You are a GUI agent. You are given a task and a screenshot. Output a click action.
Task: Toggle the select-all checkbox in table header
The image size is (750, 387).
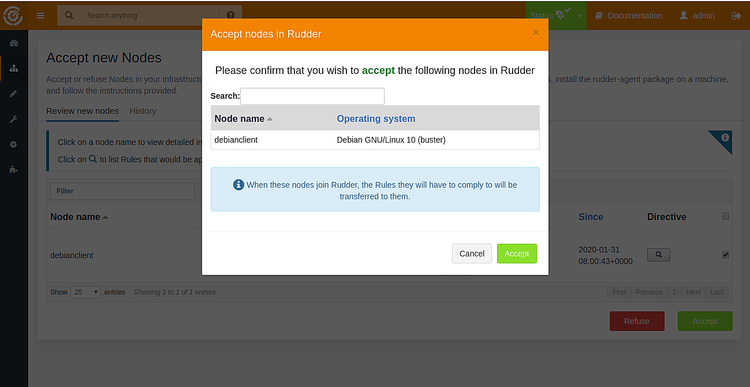pyautogui.click(x=726, y=216)
